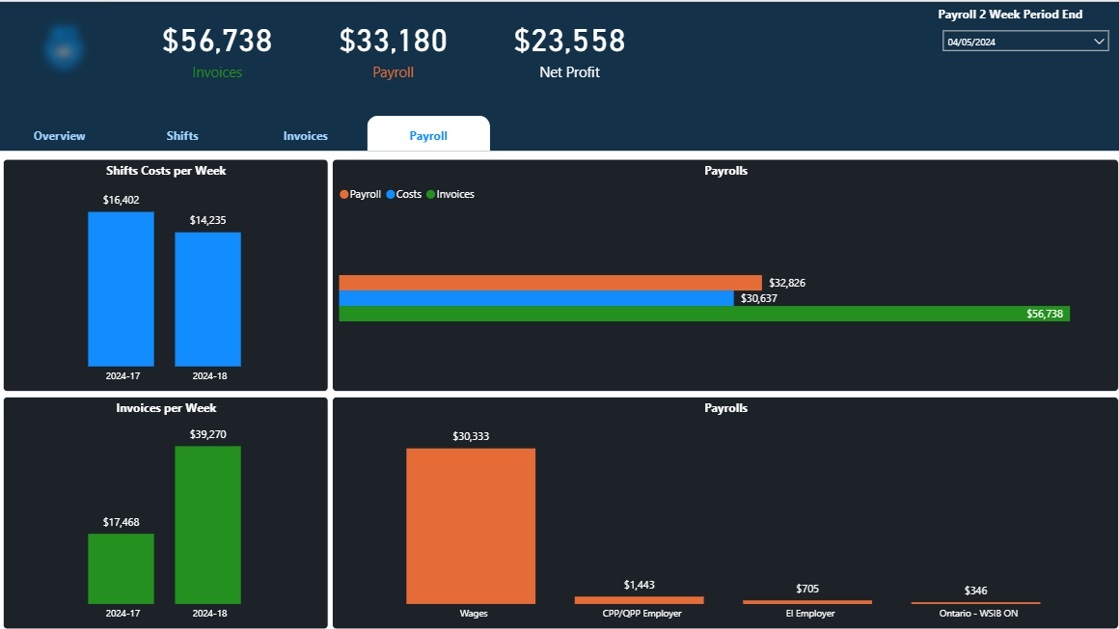The height and width of the screenshot is (629, 1119).
Task: Select the active Payroll tab
Action: 428,136
